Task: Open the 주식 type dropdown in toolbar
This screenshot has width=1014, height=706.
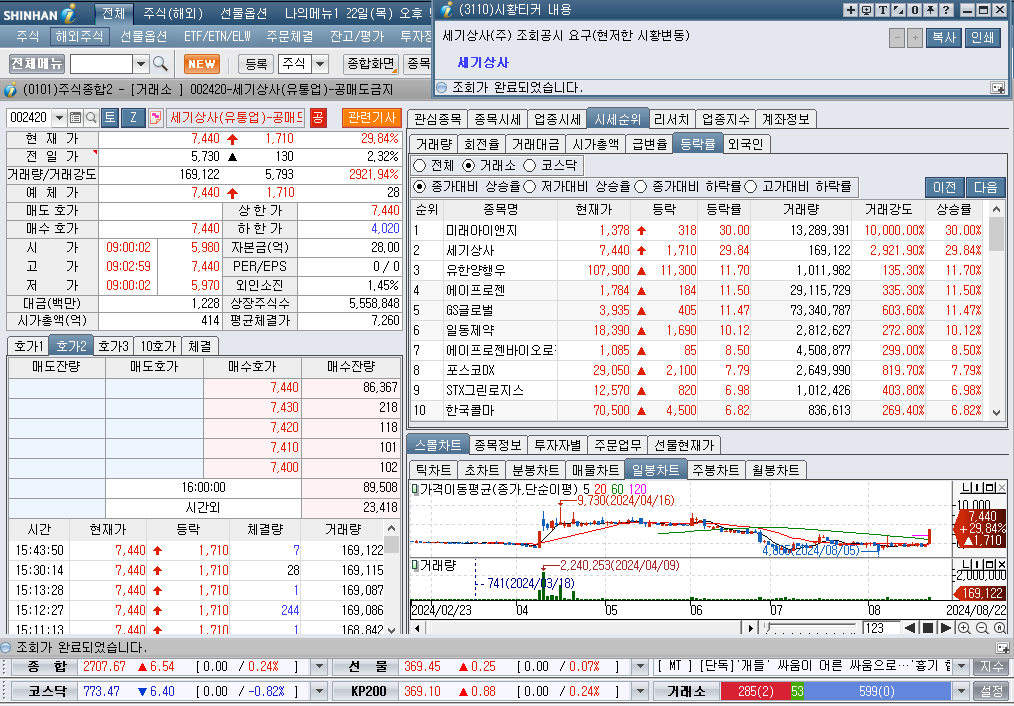Action: (x=321, y=64)
